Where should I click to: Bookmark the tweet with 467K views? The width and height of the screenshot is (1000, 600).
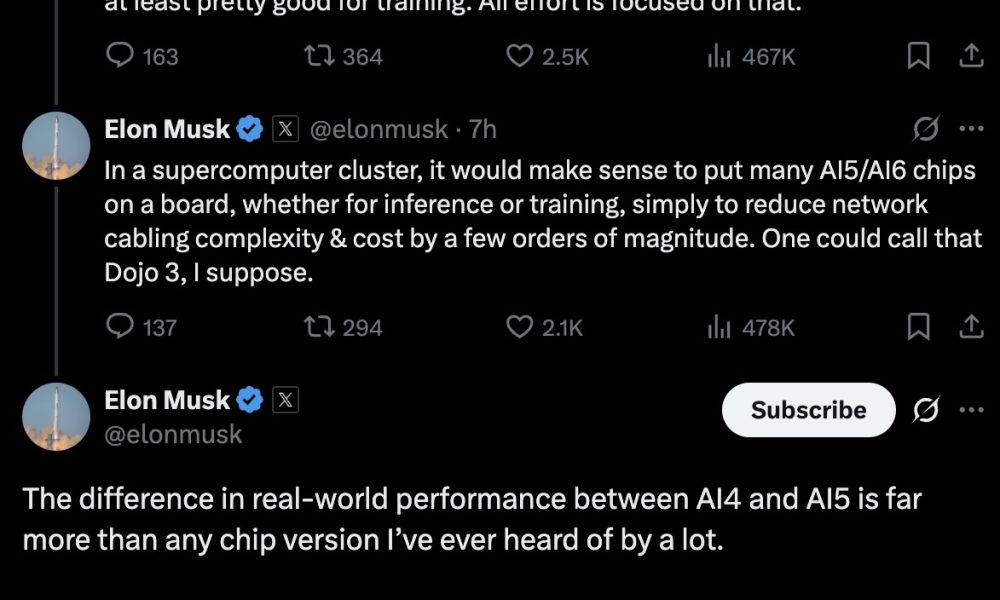tap(918, 57)
